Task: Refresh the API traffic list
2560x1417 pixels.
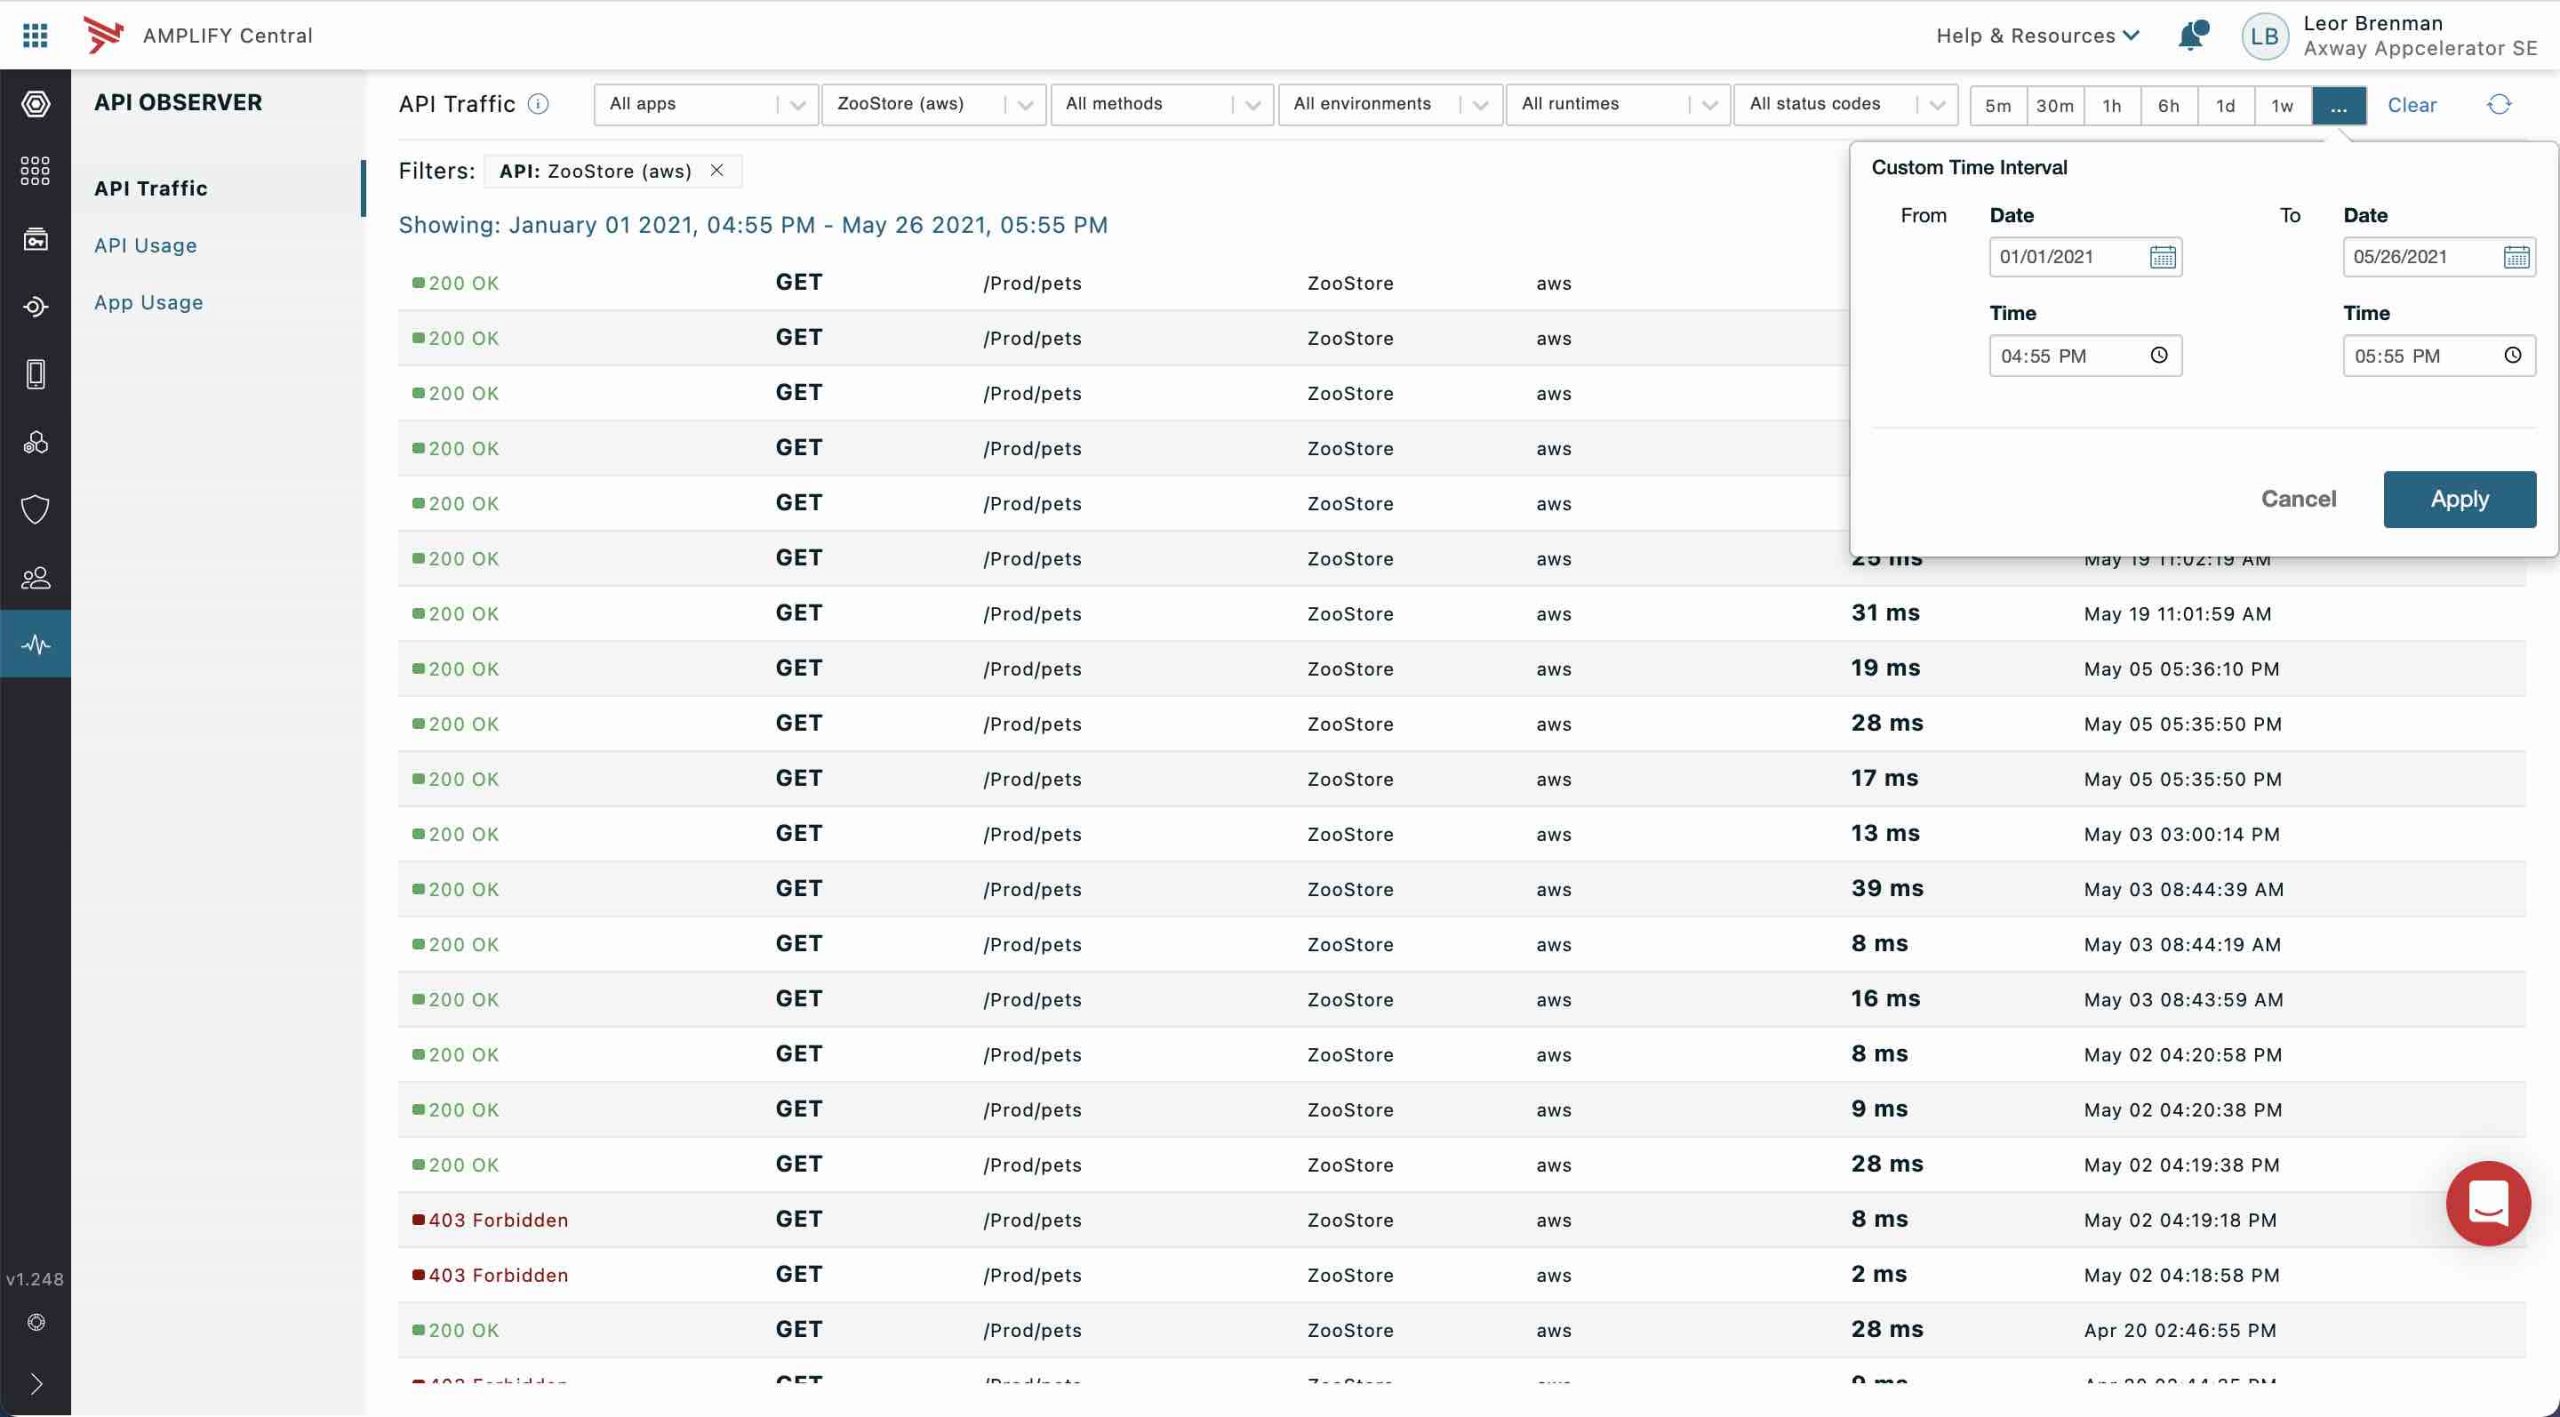Action: [x=2499, y=104]
